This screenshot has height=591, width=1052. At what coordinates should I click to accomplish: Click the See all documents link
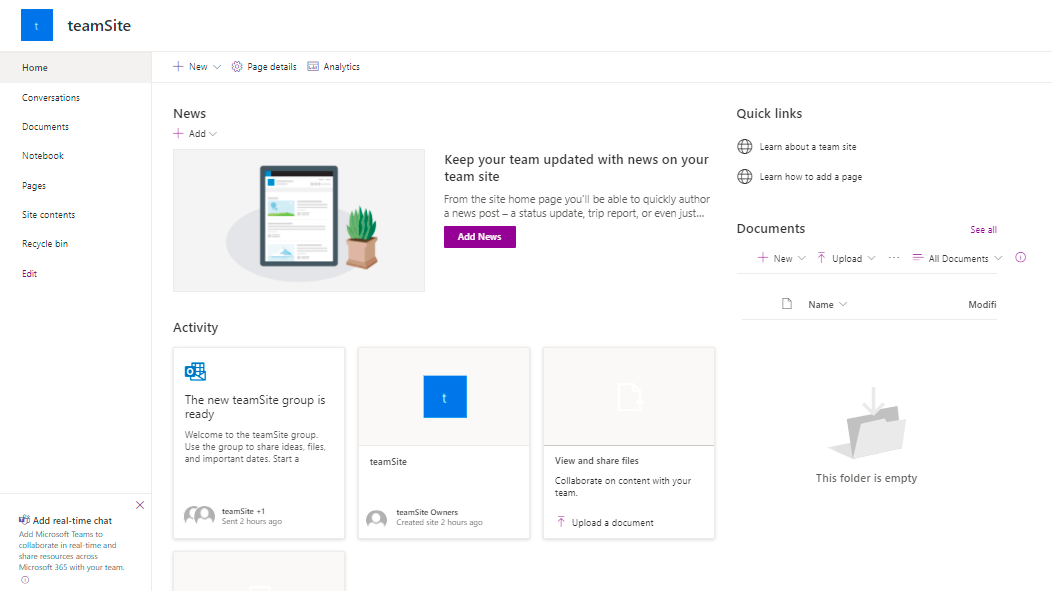[x=983, y=230]
